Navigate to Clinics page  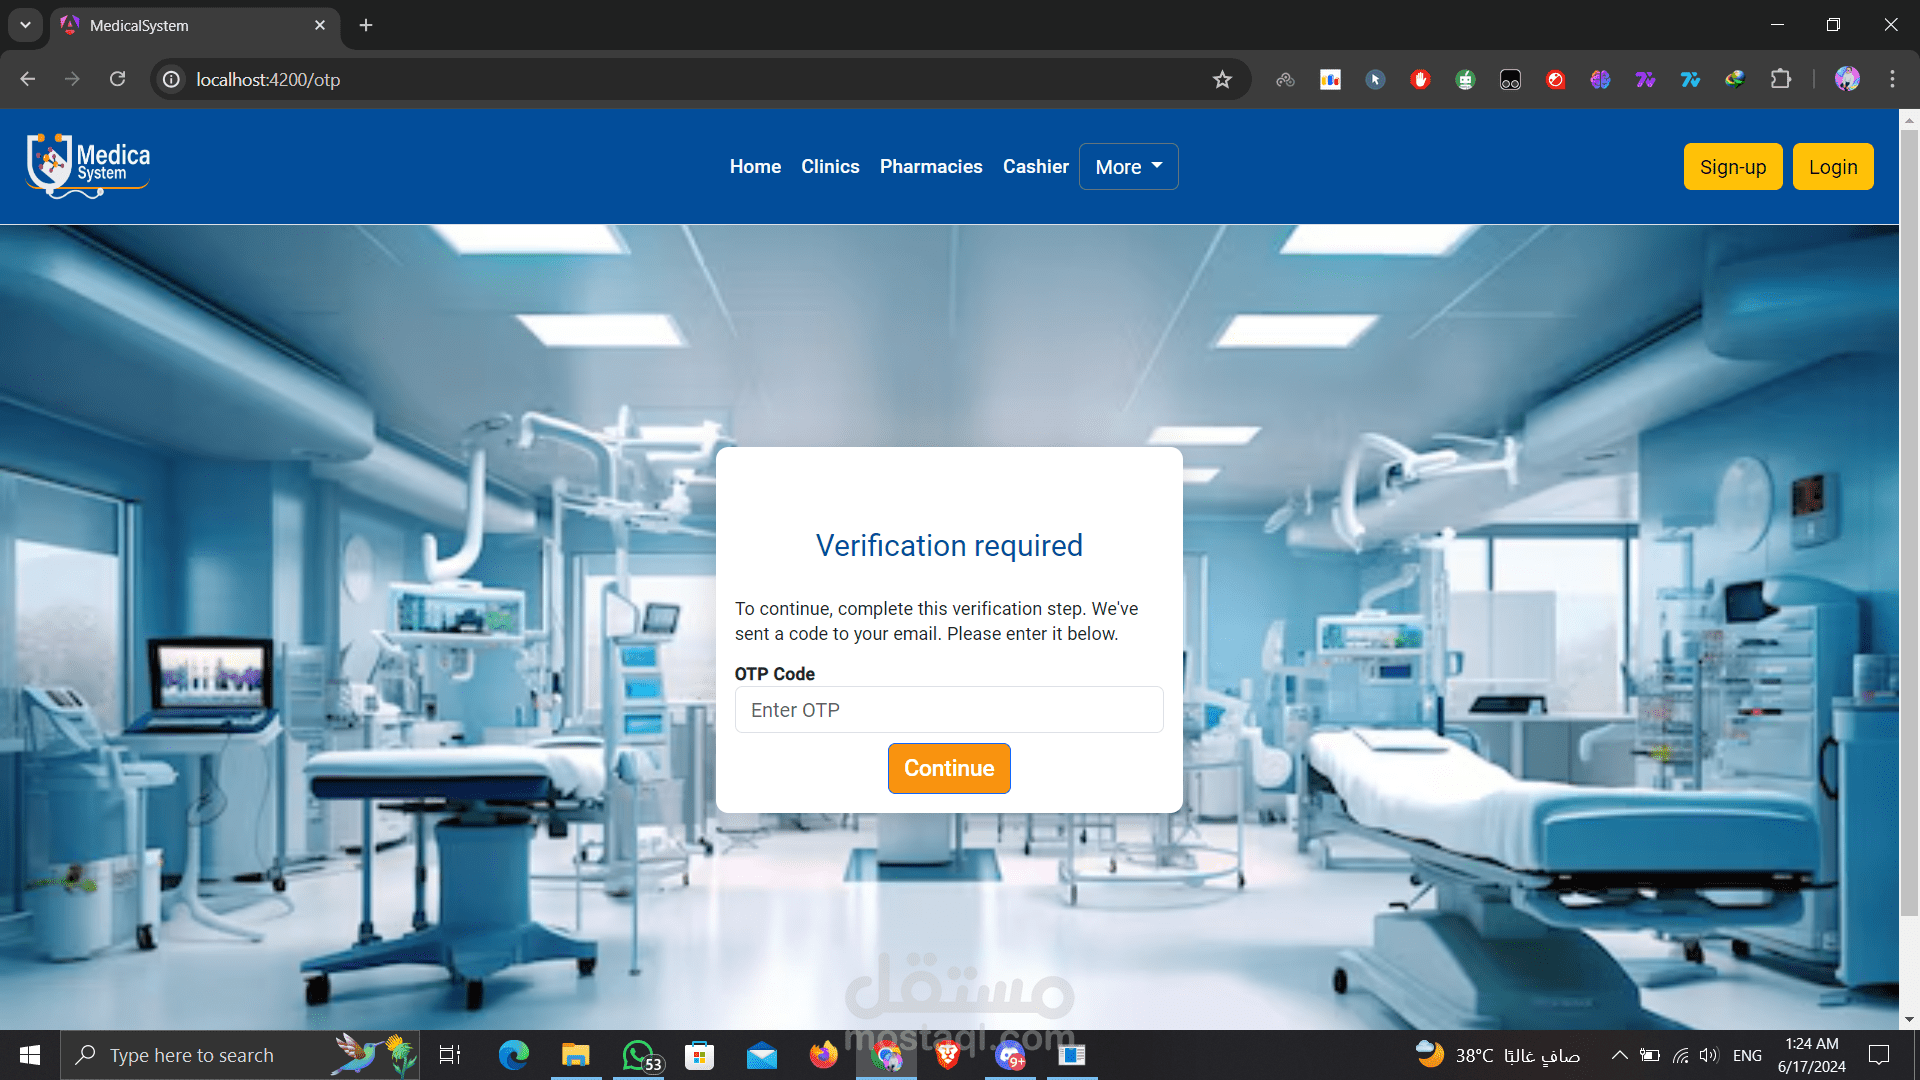[830, 167]
